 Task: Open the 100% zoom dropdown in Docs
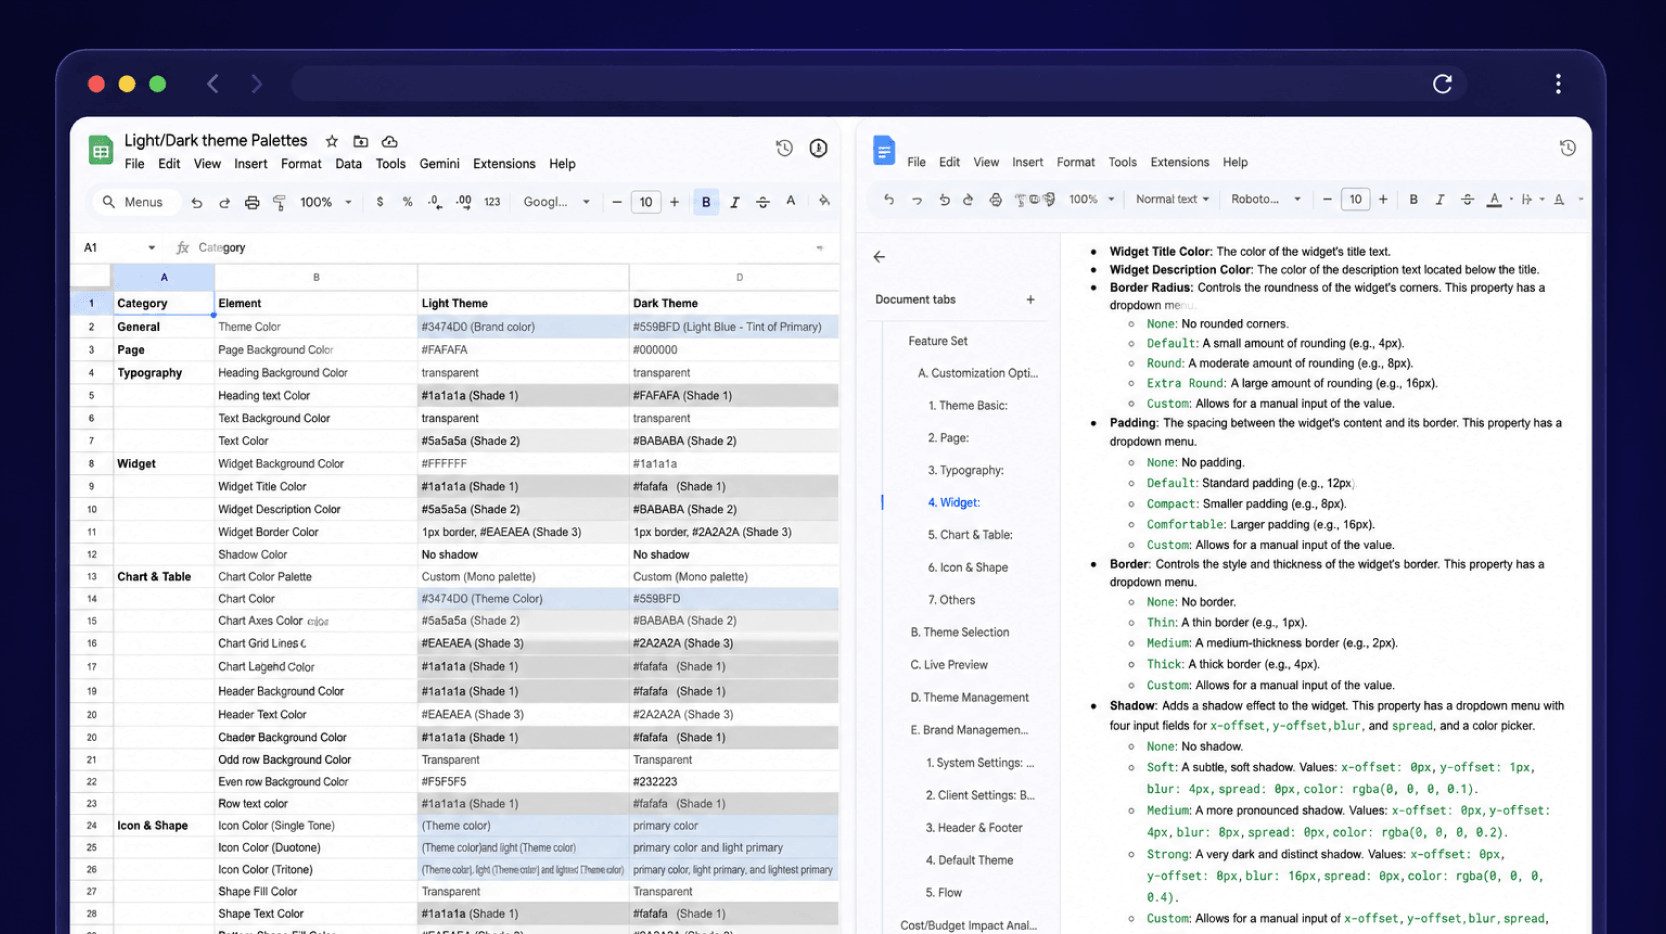point(1091,199)
